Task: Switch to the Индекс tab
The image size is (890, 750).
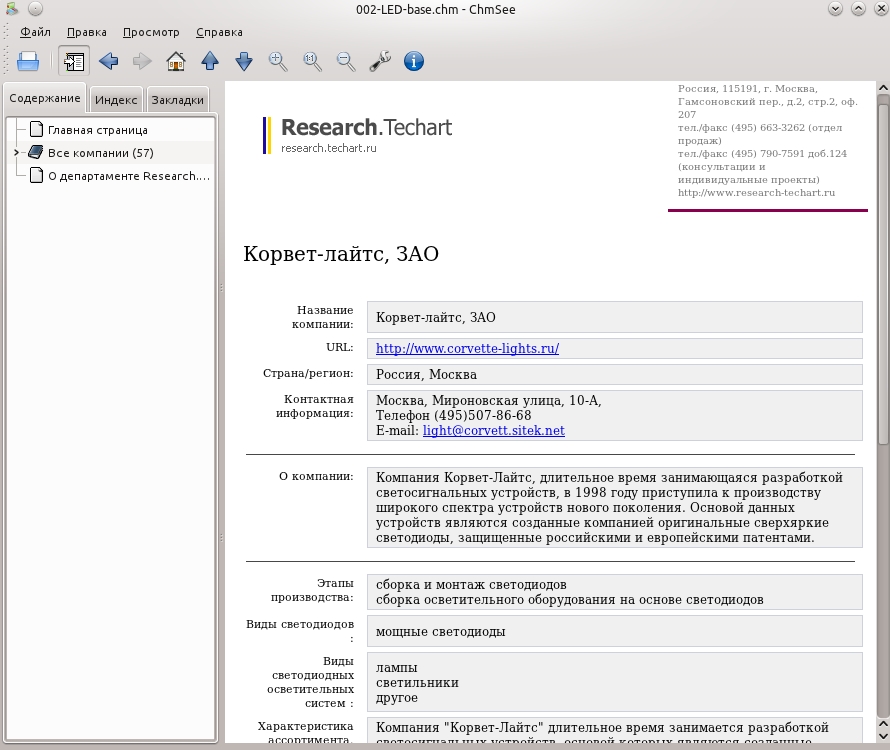Action: [x=116, y=100]
